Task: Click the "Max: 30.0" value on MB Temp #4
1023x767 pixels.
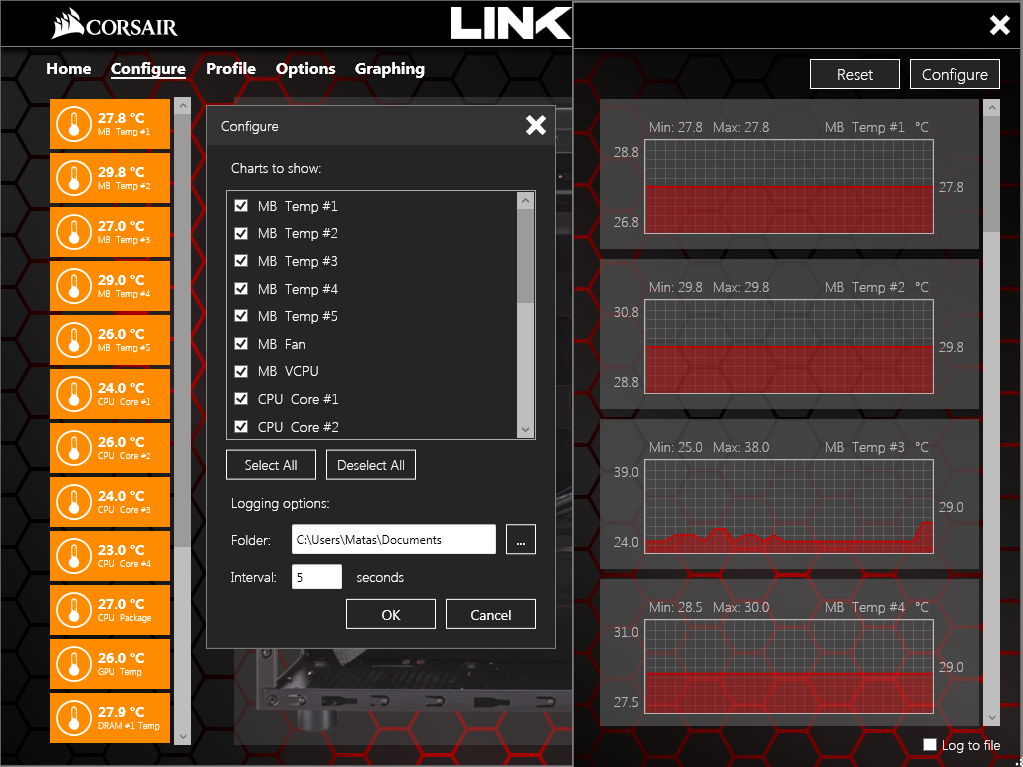Action: [741, 607]
